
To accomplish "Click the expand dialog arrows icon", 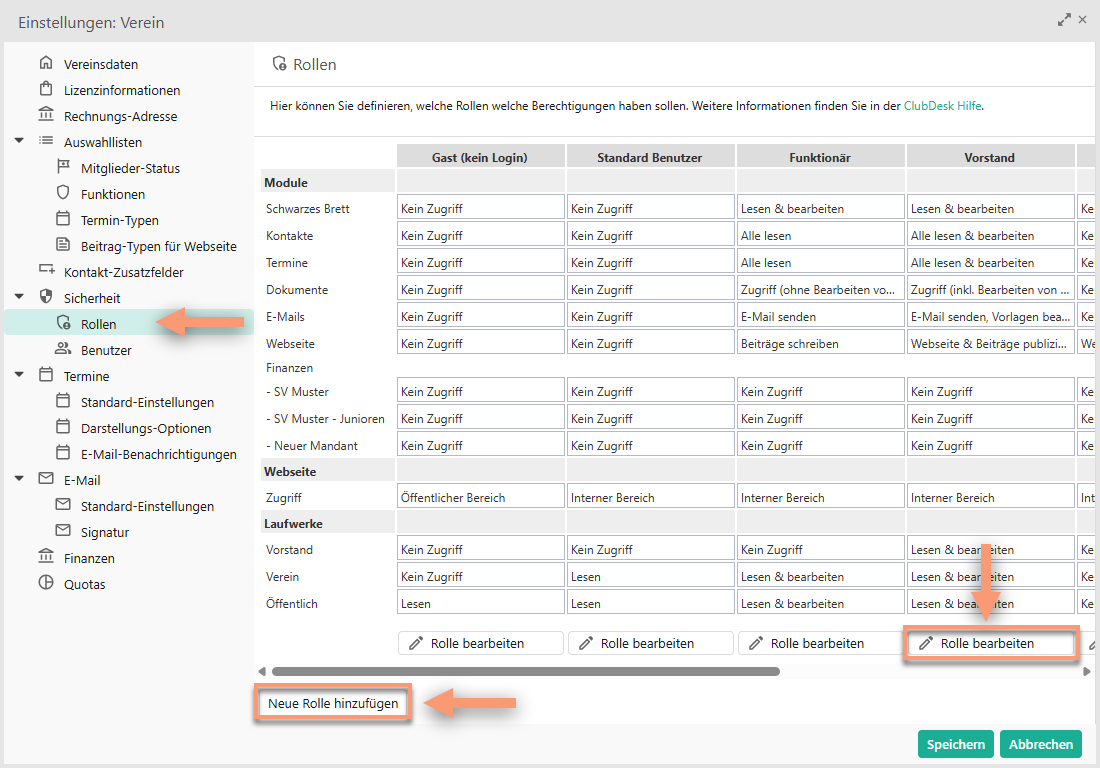I will coord(1064,20).
